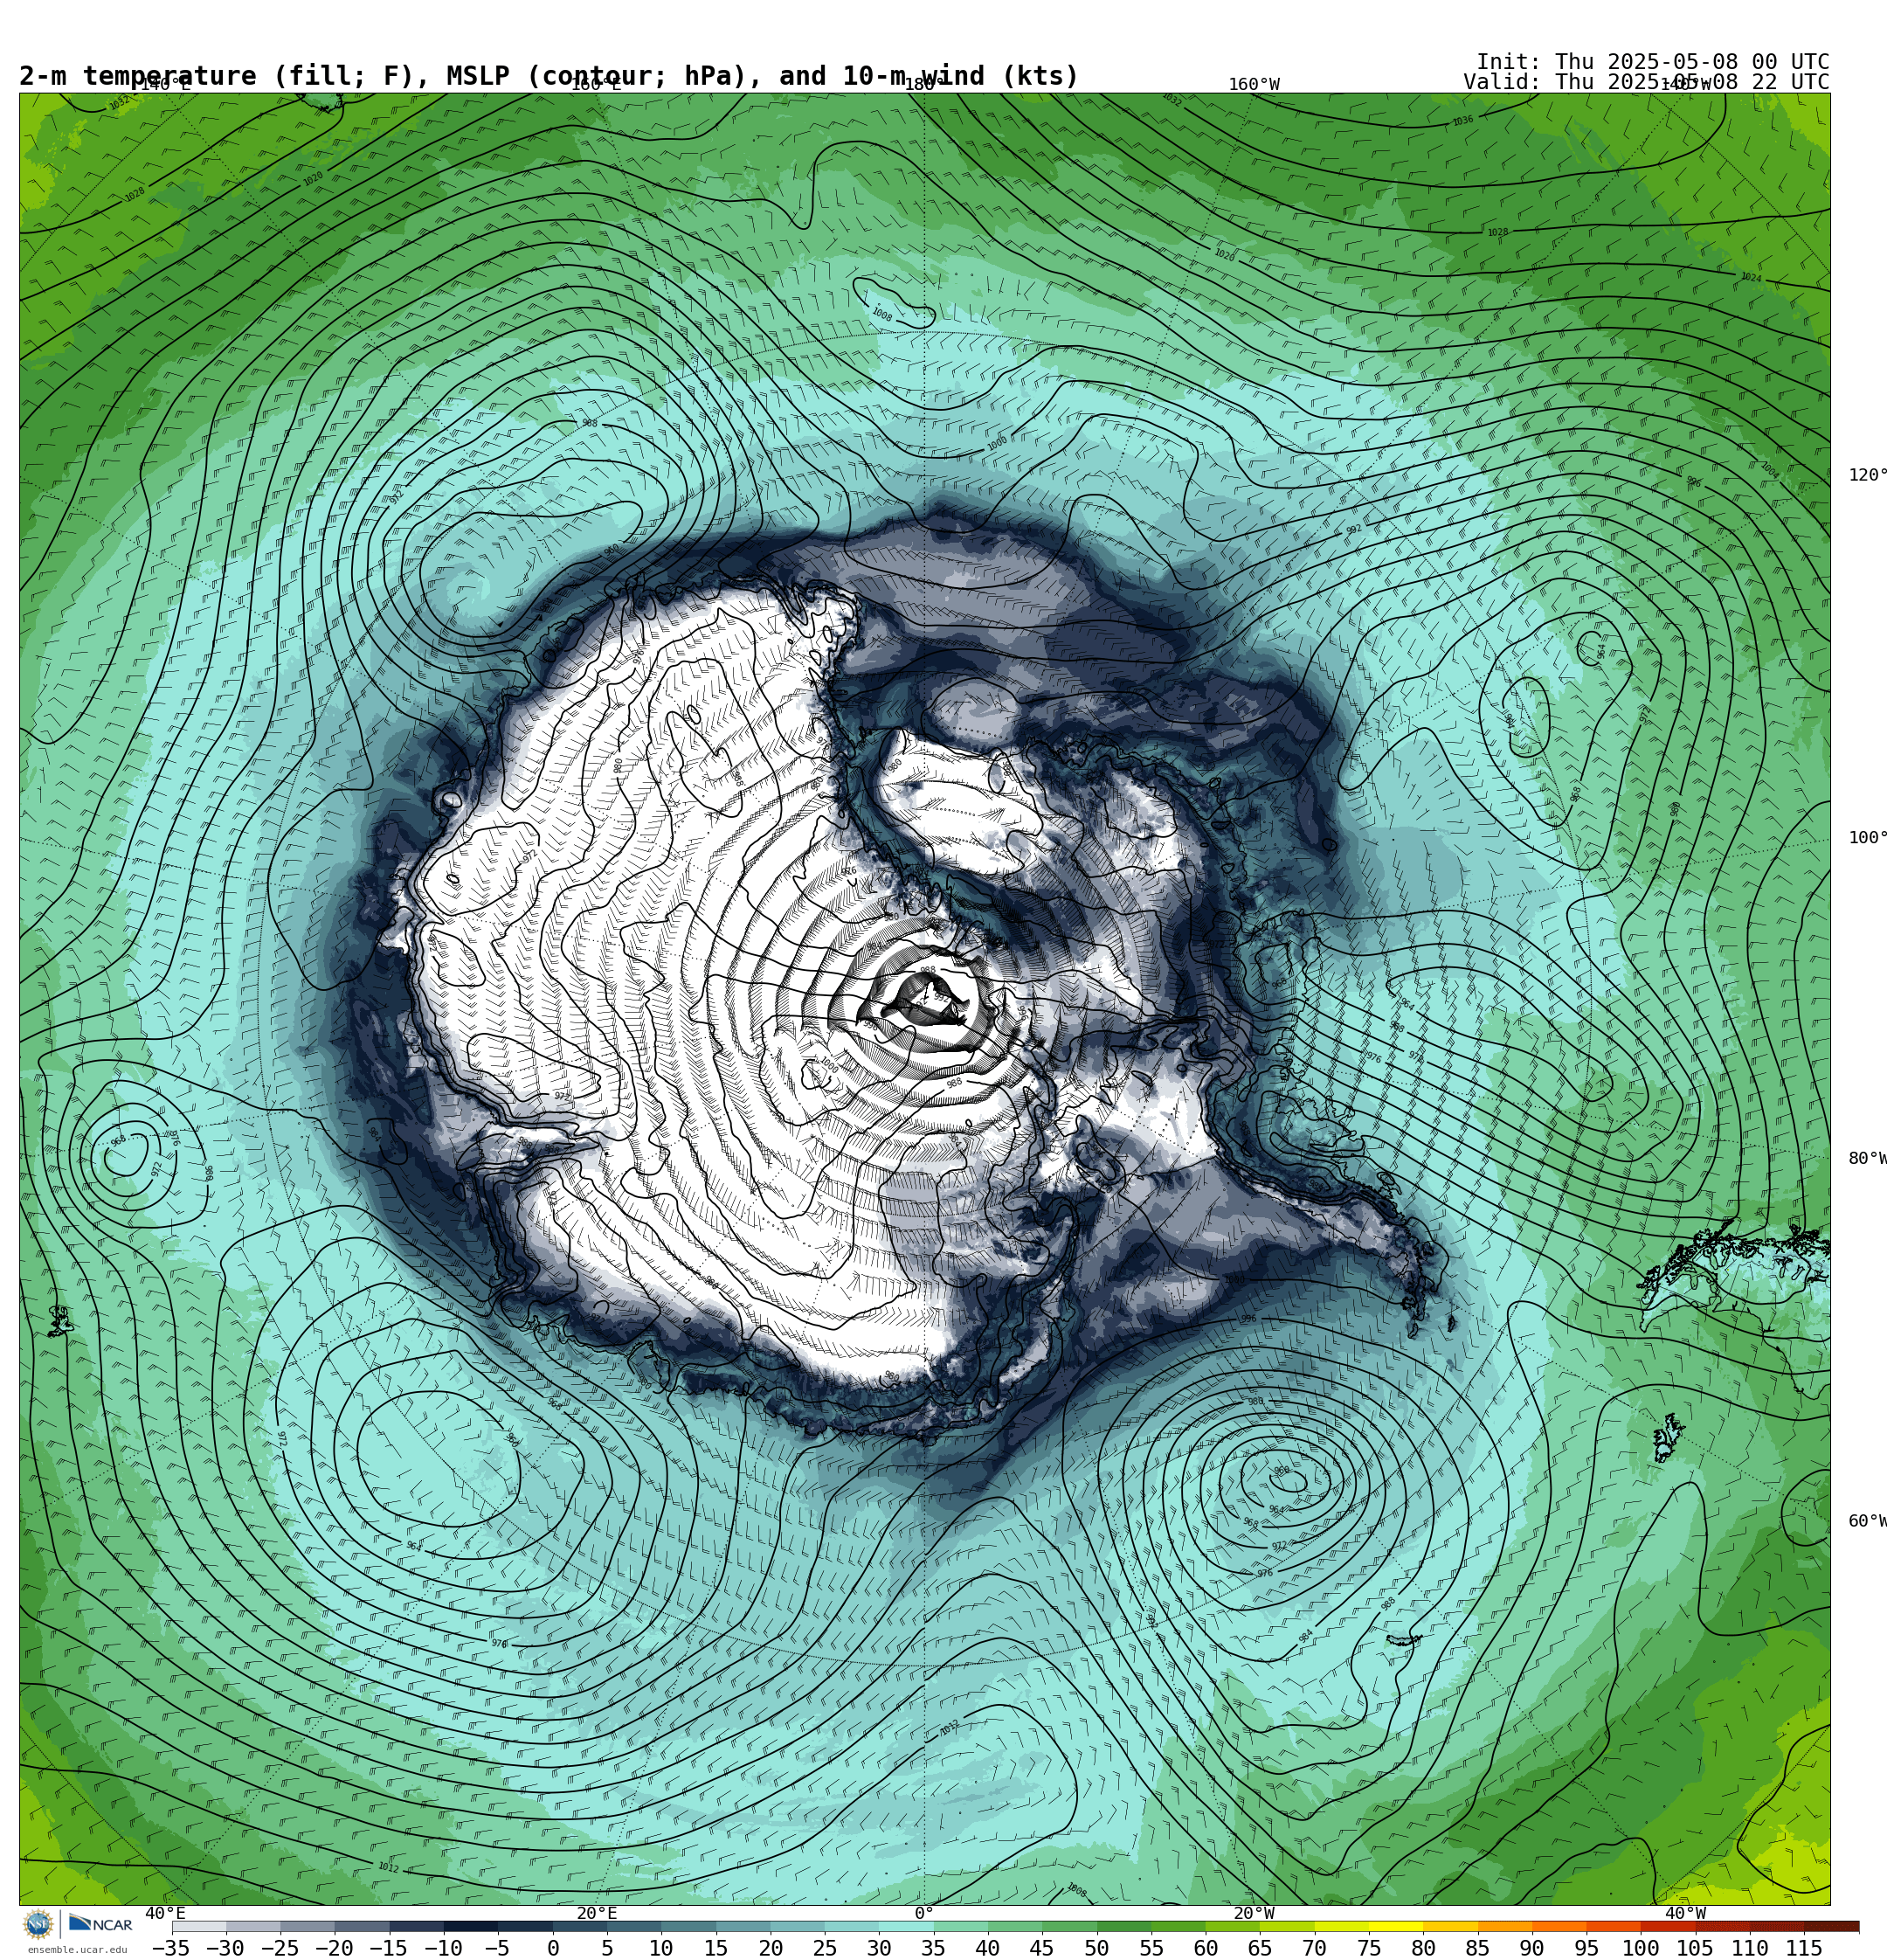Click the Init: Thu 2025-05-08 00 UTC text
The image size is (1887, 1960).
pos(1653,61)
